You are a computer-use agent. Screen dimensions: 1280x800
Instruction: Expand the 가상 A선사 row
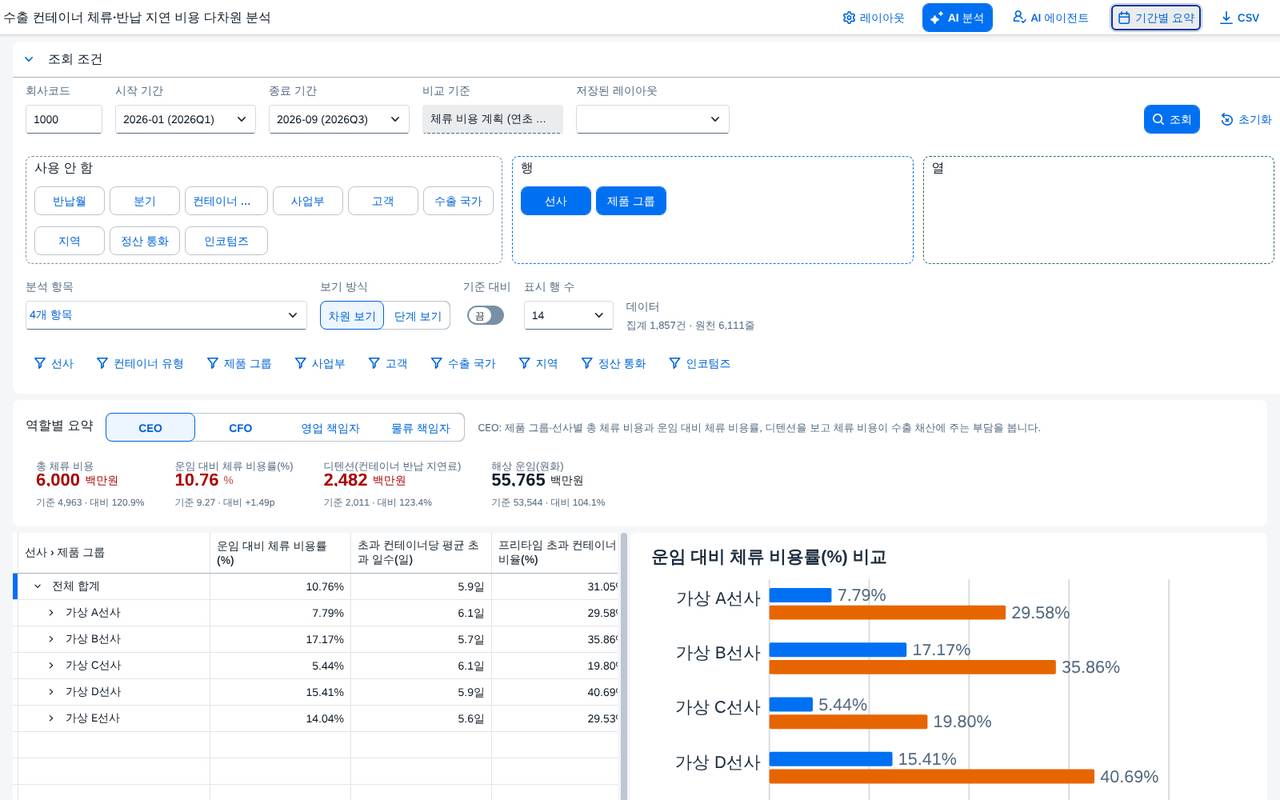click(x=51, y=612)
